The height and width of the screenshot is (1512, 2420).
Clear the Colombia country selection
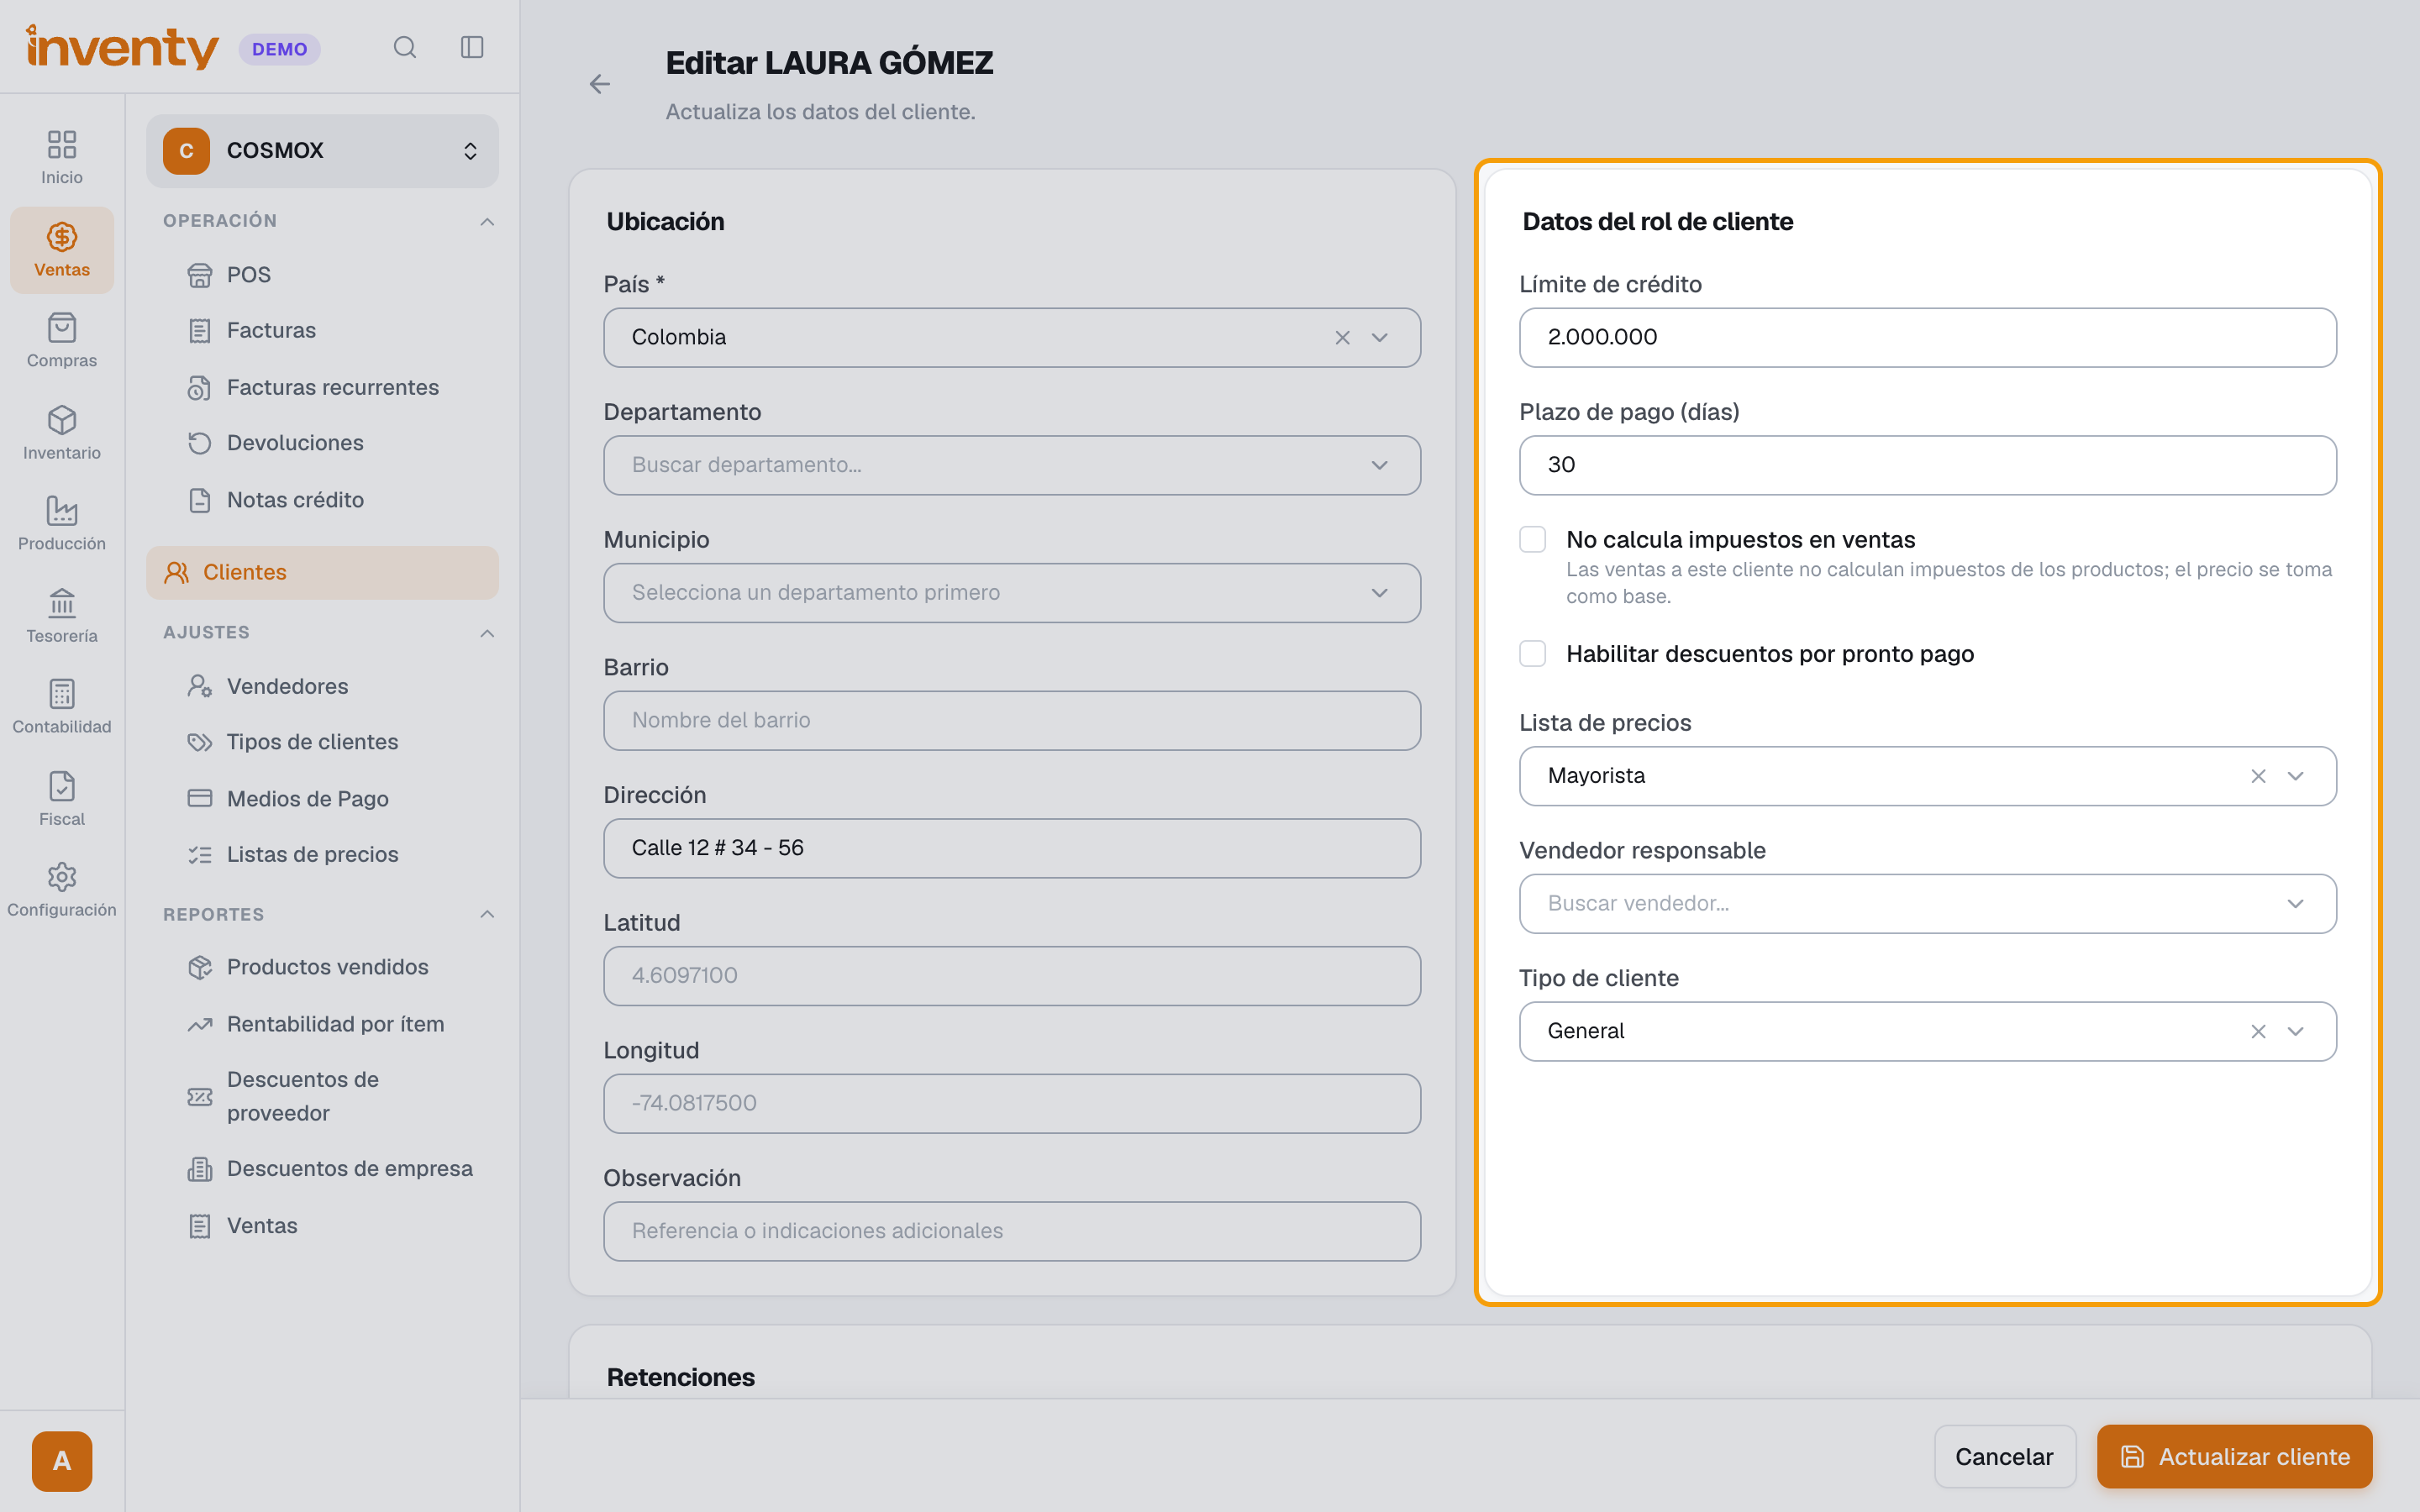(x=1342, y=338)
